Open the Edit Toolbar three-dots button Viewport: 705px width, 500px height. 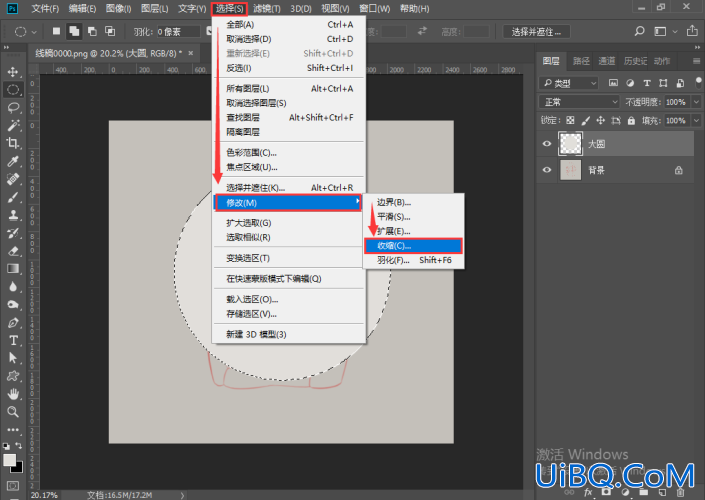coord(13,430)
